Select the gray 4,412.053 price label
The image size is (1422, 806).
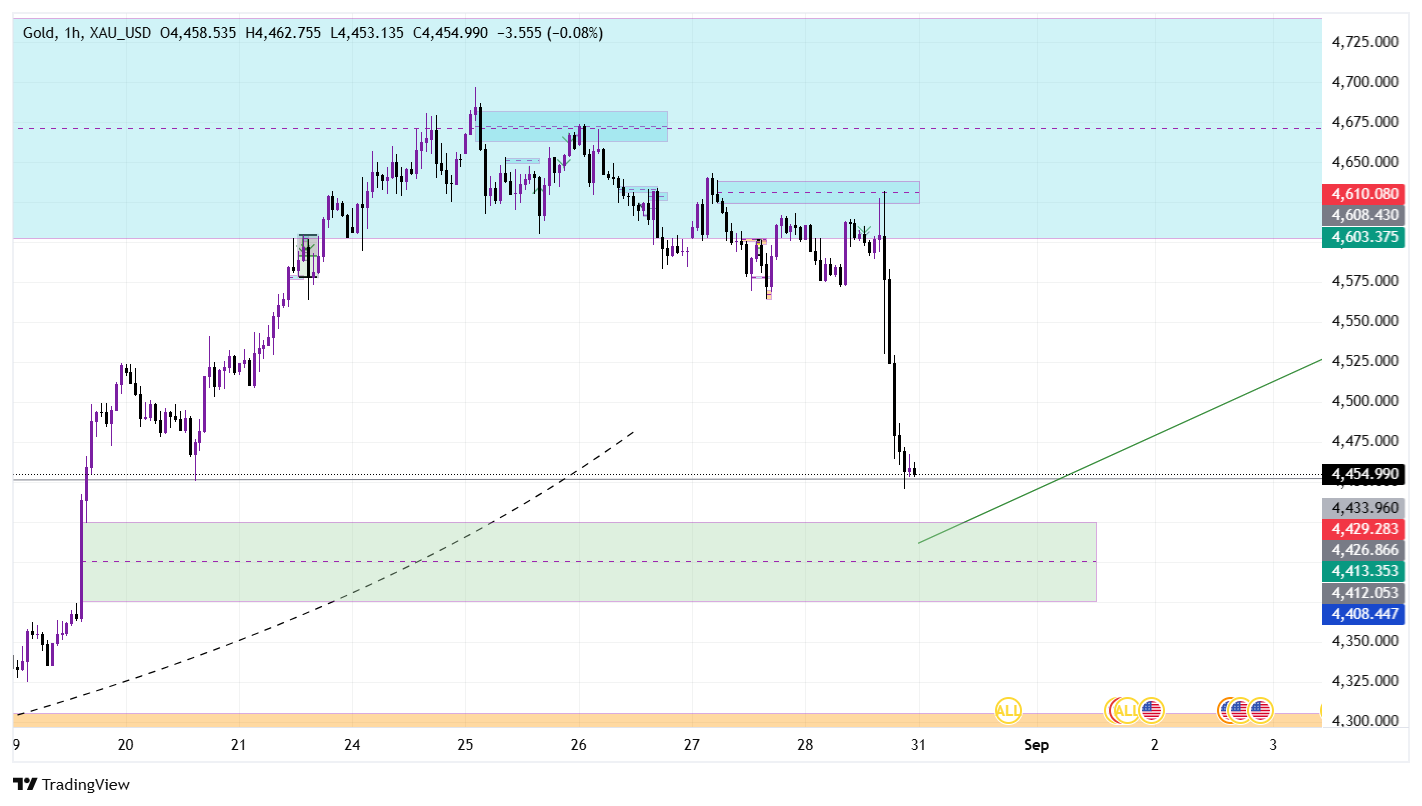1364,592
